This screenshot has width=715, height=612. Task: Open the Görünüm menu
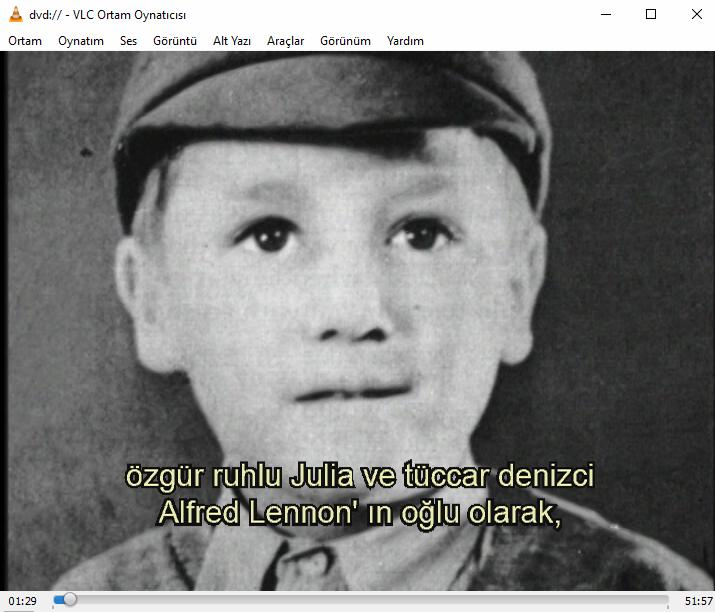(x=345, y=41)
